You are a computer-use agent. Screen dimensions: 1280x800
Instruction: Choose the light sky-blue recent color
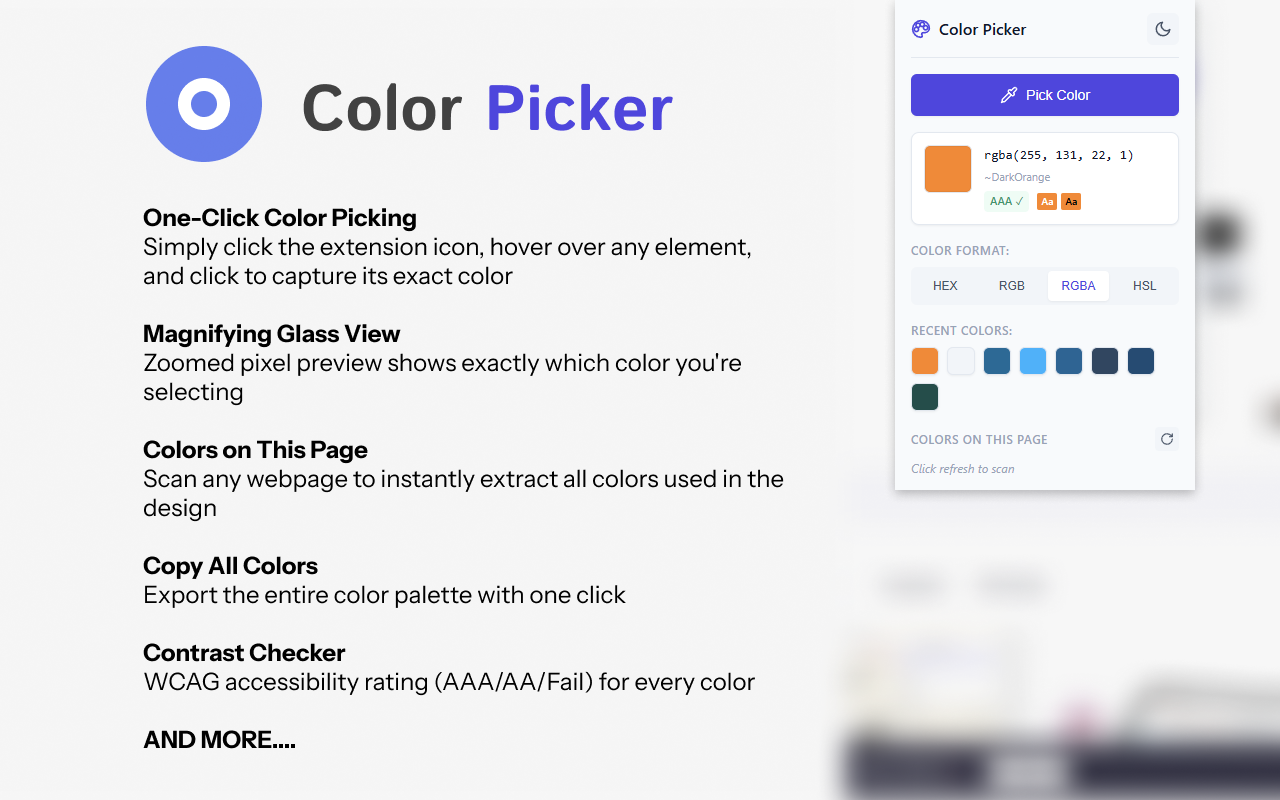click(1032, 361)
